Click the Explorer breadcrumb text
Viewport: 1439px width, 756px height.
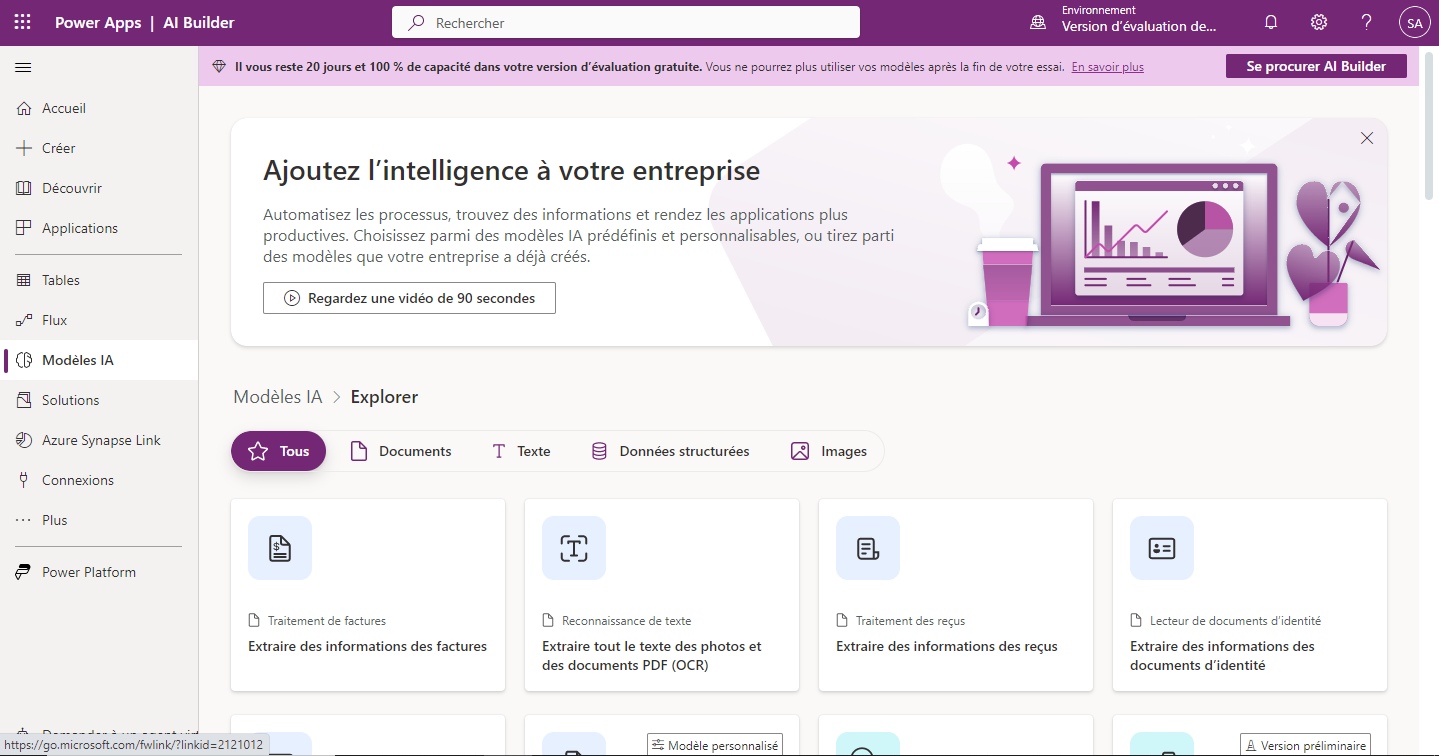(384, 397)
